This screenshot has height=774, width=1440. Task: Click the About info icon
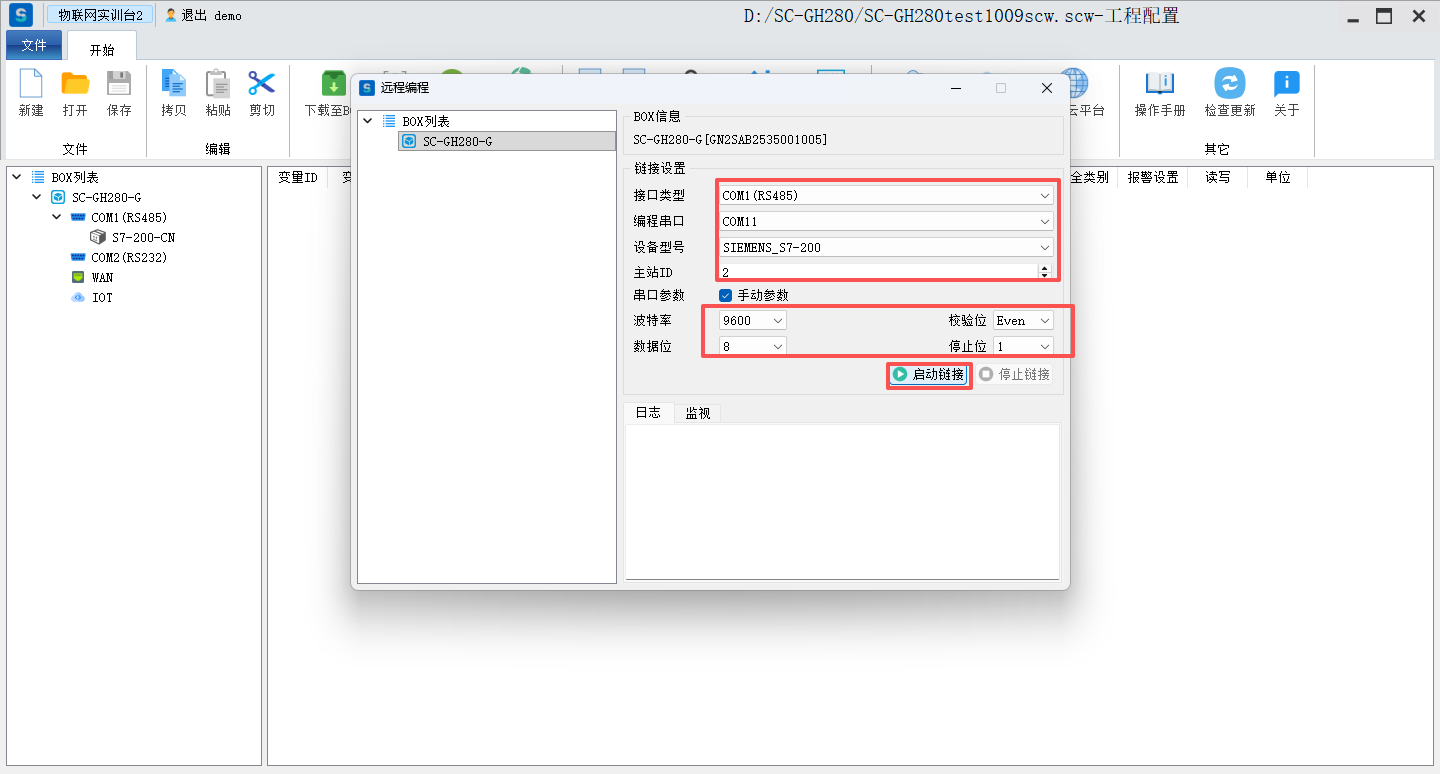(x=1286, y=84)
